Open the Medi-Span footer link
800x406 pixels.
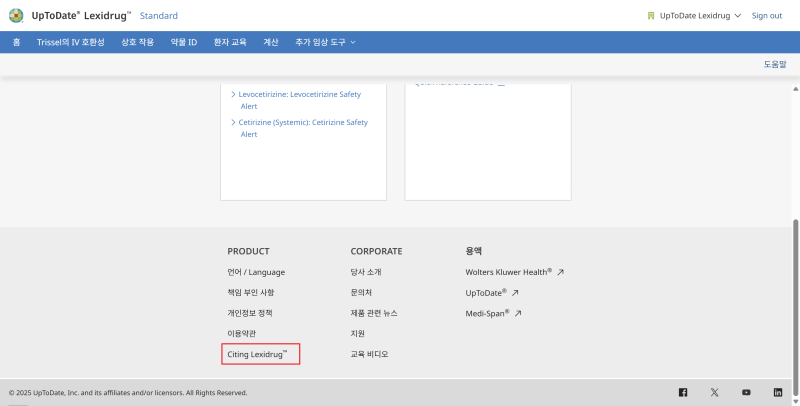[x=487, y=313]
